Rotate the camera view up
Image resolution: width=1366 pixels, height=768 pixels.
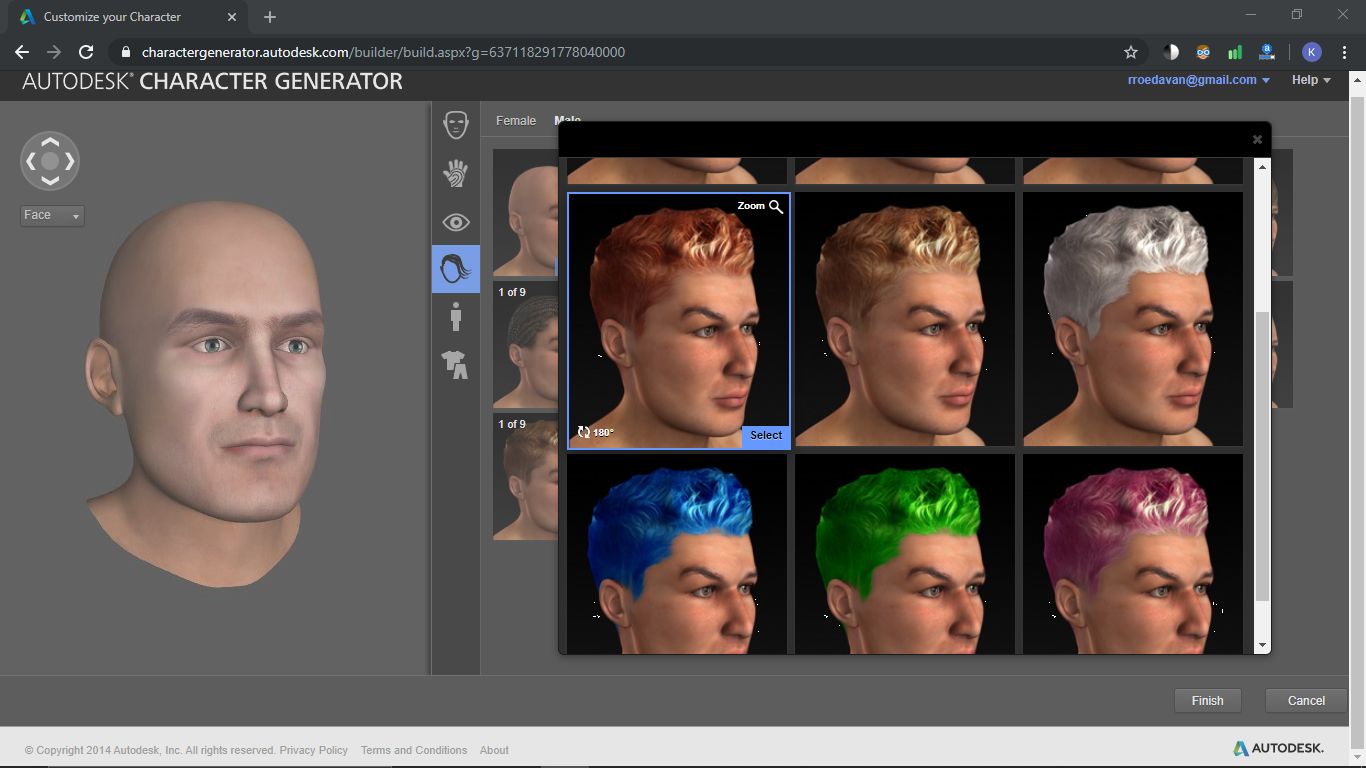click(50, 143)
